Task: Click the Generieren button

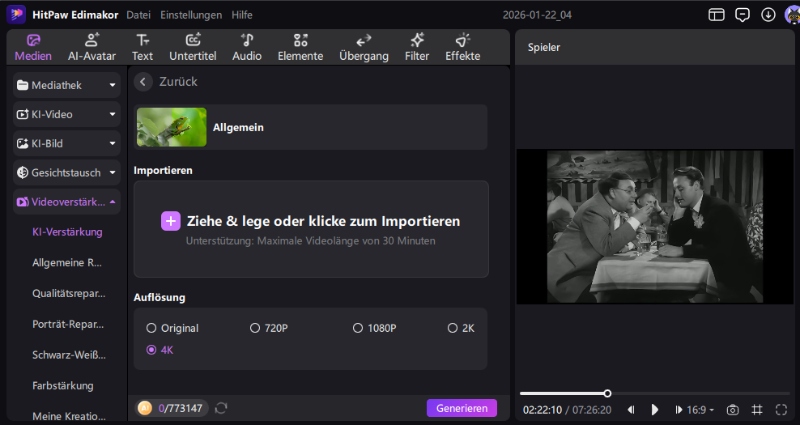Action: [461, 408]
